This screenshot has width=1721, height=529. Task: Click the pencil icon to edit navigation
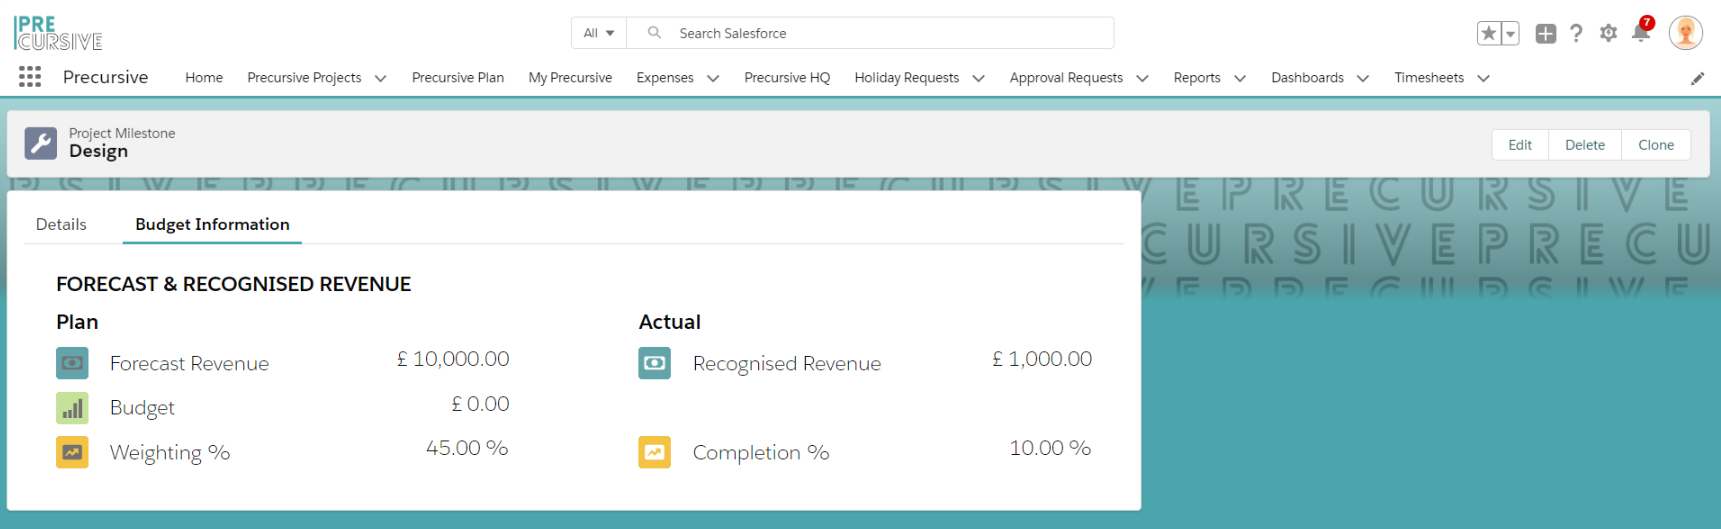[1697, 78]
